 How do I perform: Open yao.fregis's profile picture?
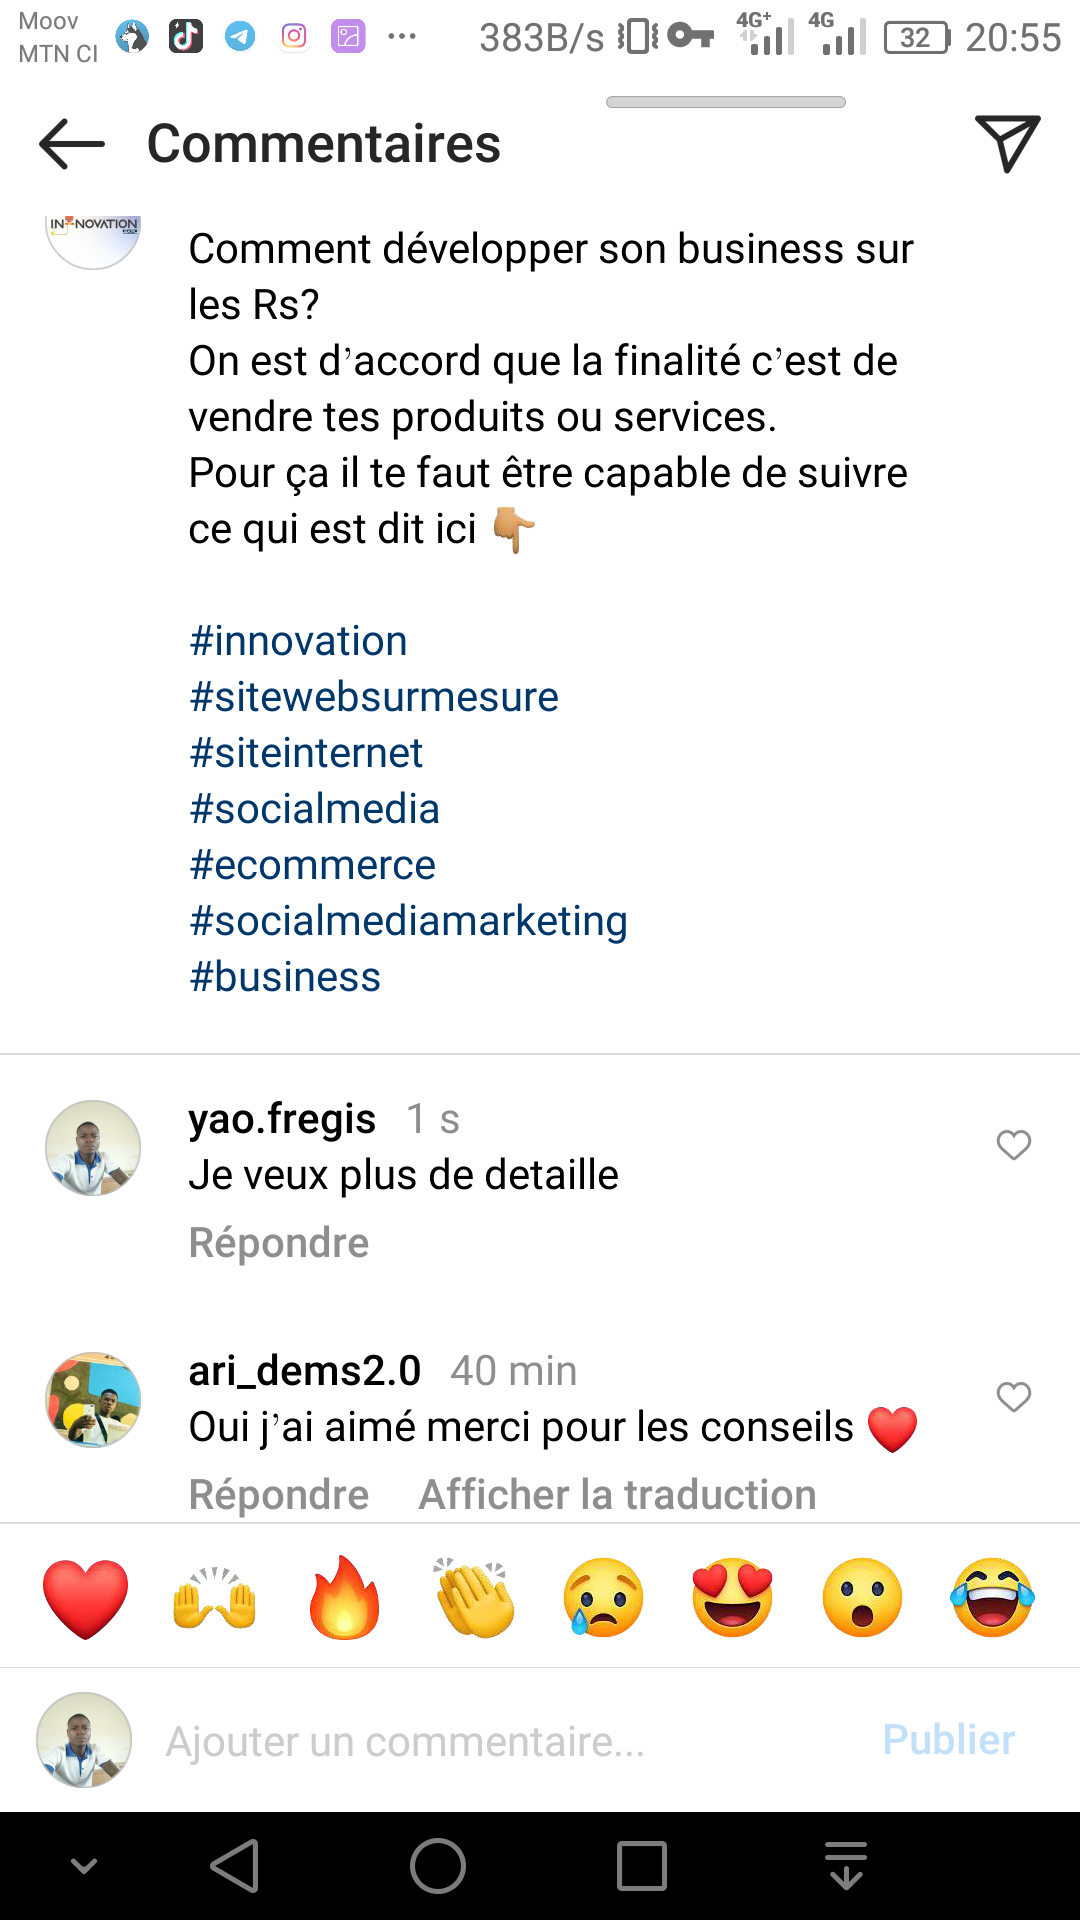[93, 1148]
